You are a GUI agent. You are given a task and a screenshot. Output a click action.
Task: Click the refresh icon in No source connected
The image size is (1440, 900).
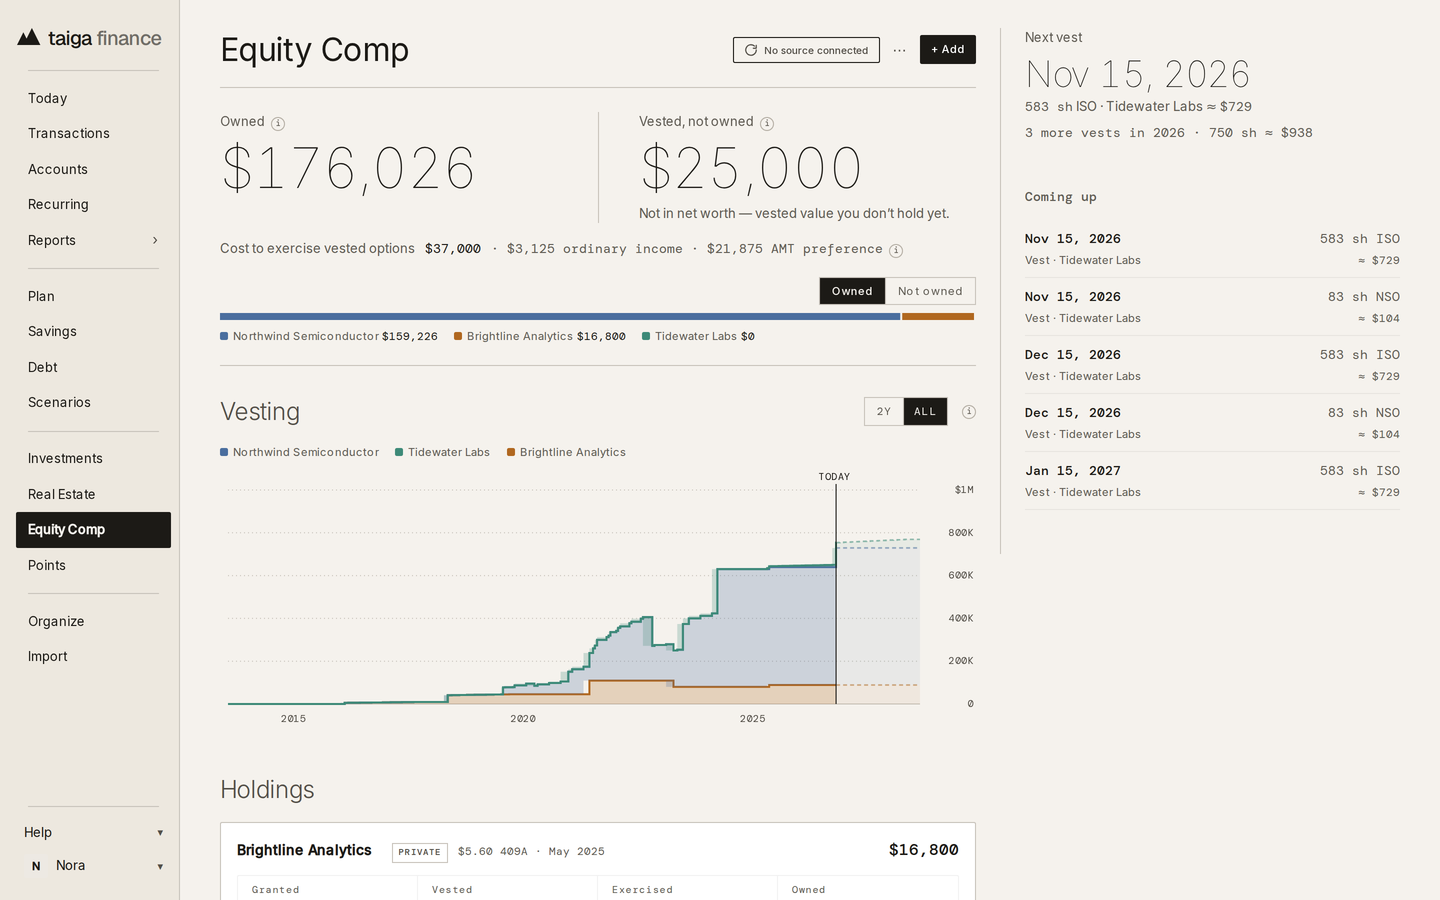pos(751,50)
